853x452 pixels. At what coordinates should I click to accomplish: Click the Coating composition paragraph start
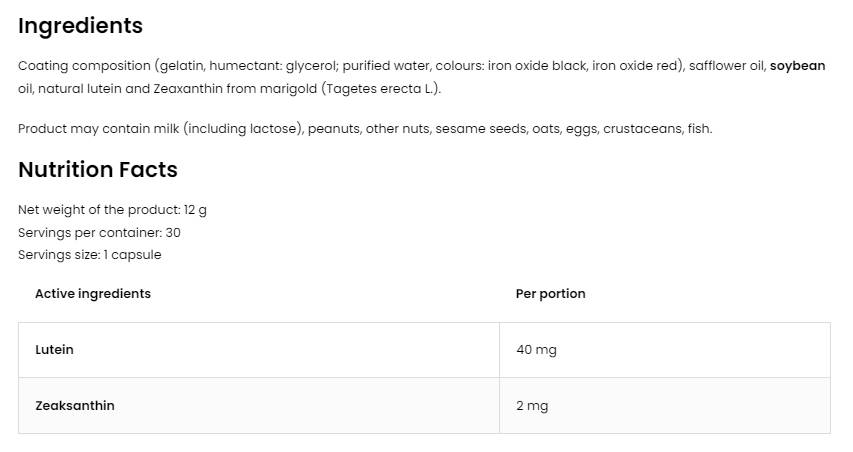pos(84,66)
